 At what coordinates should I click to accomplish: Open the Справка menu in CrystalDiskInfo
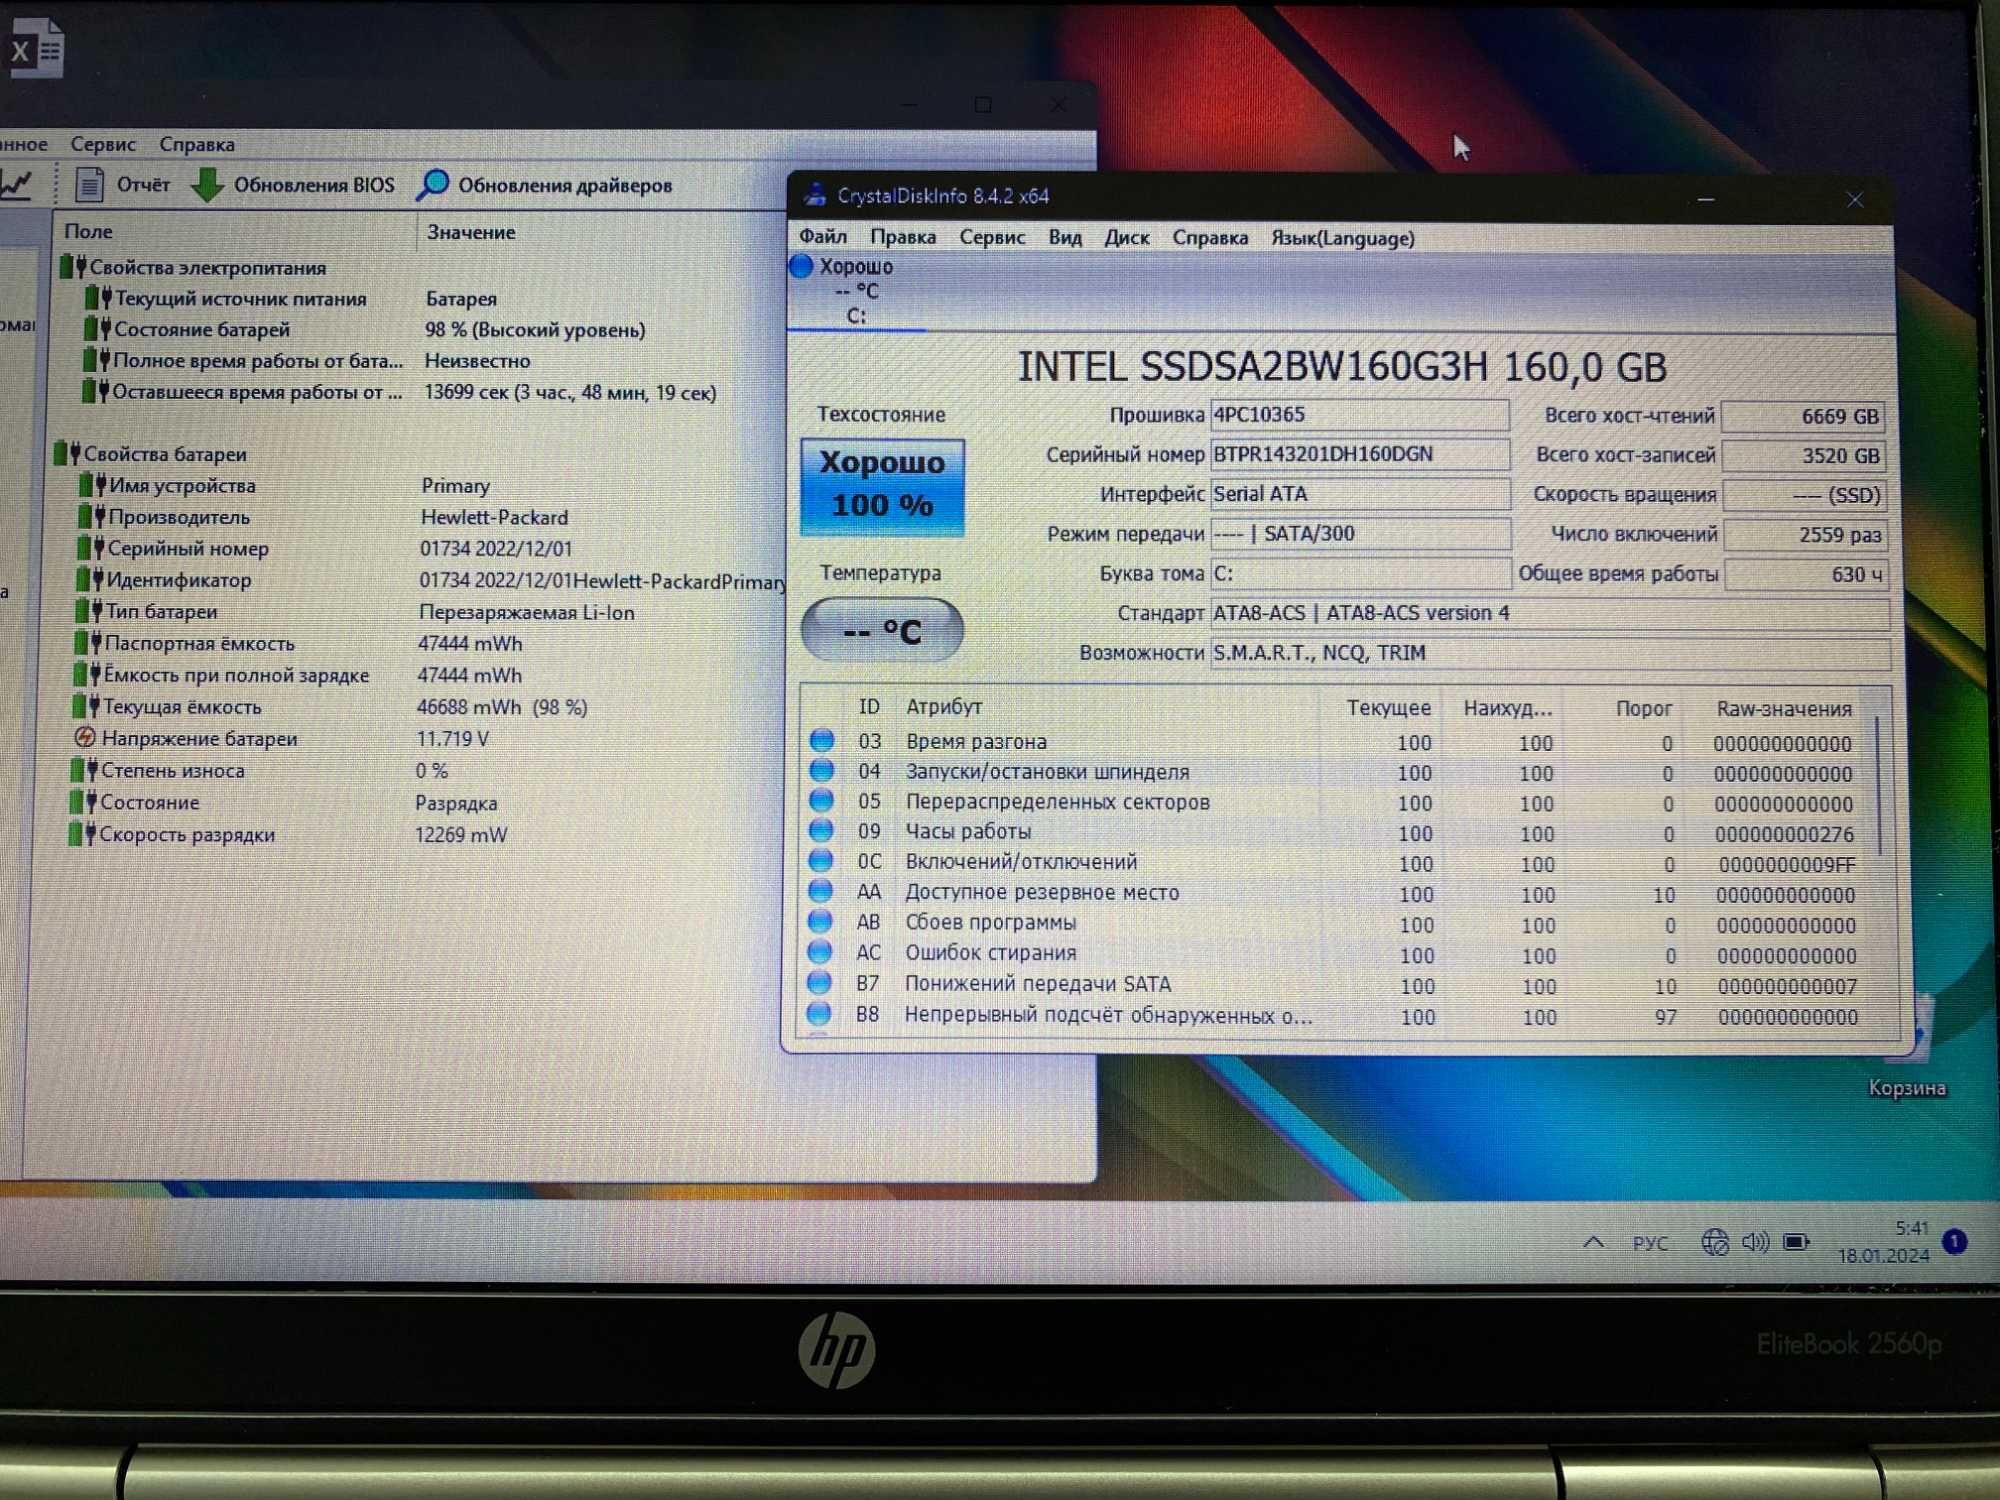1210,238
